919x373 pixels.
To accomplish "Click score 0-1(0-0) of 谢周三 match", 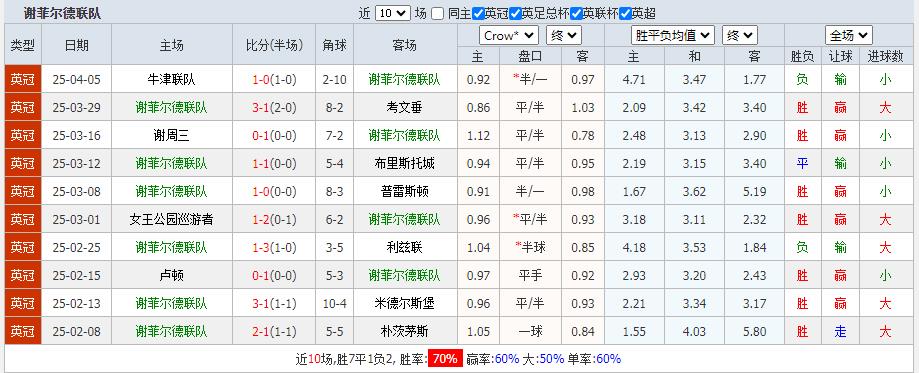I will pos(274,136).
